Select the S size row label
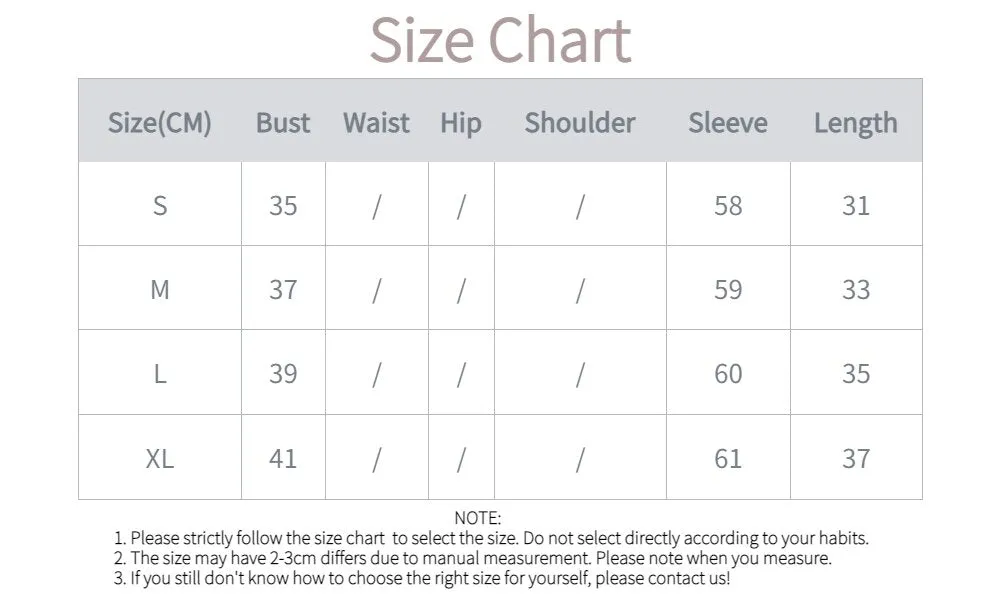This screenshot has width=1000, height=600. coord(160,205)
